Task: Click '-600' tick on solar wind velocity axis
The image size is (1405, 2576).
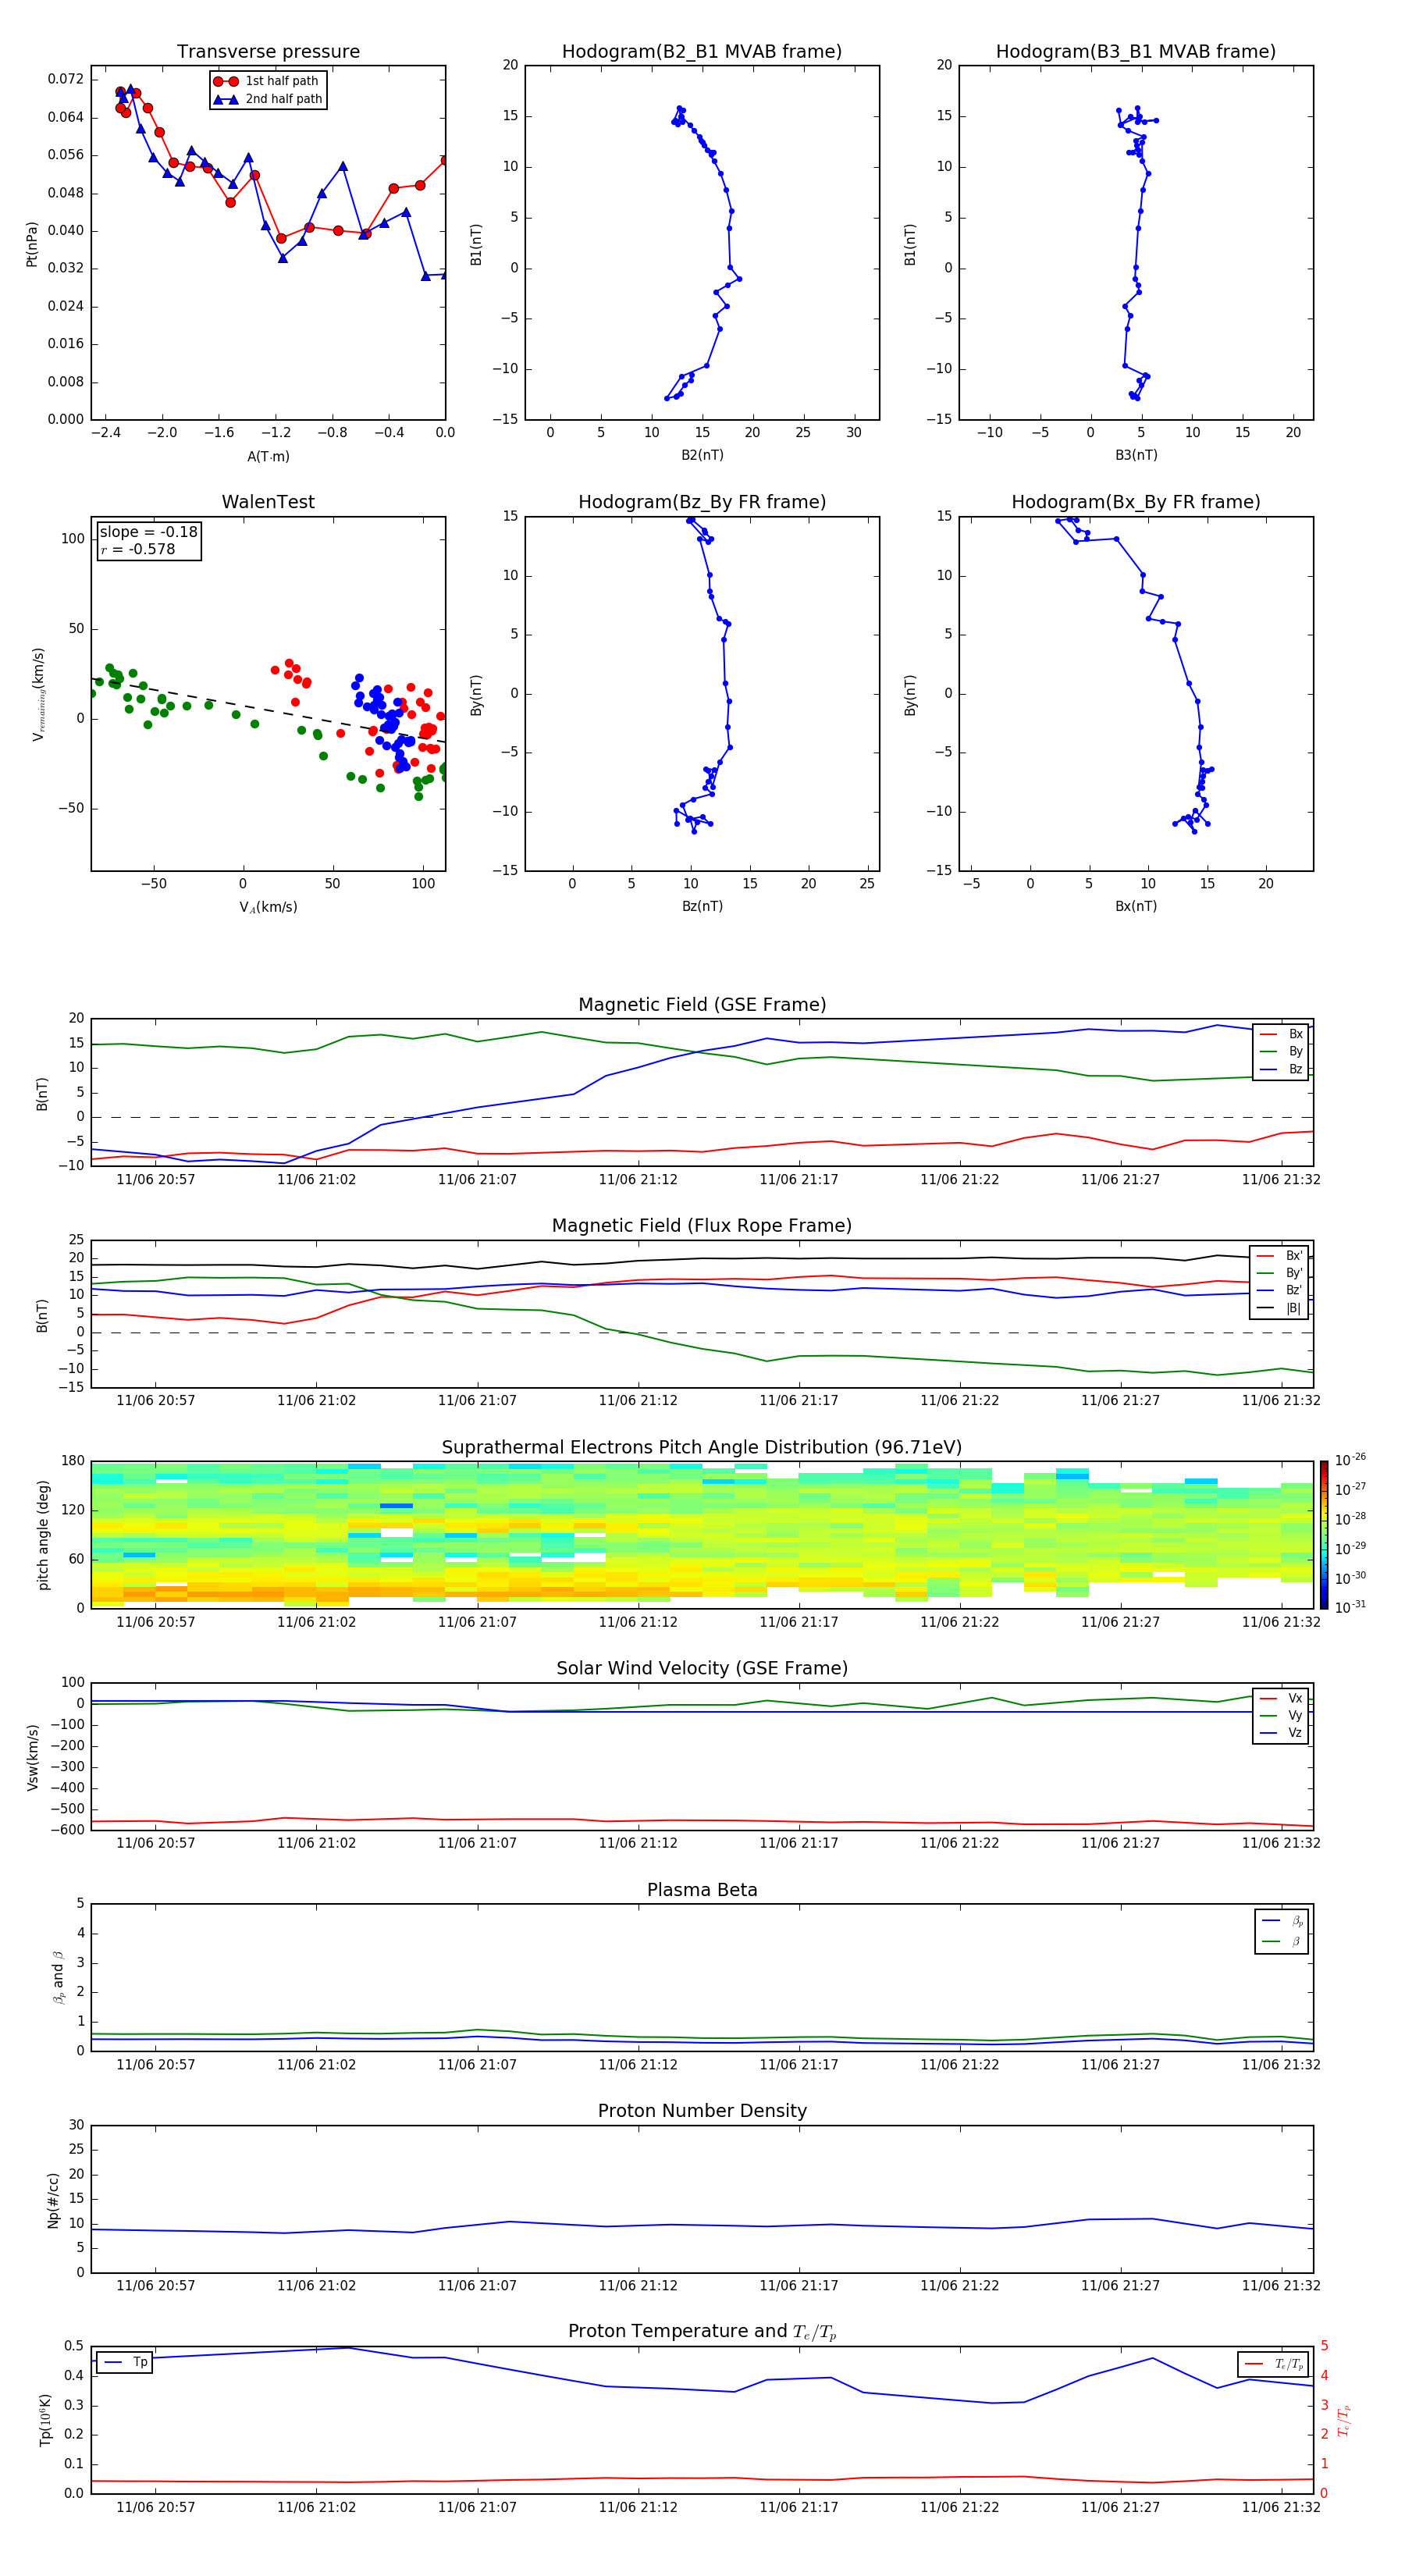Action: tap(68, 1830)
